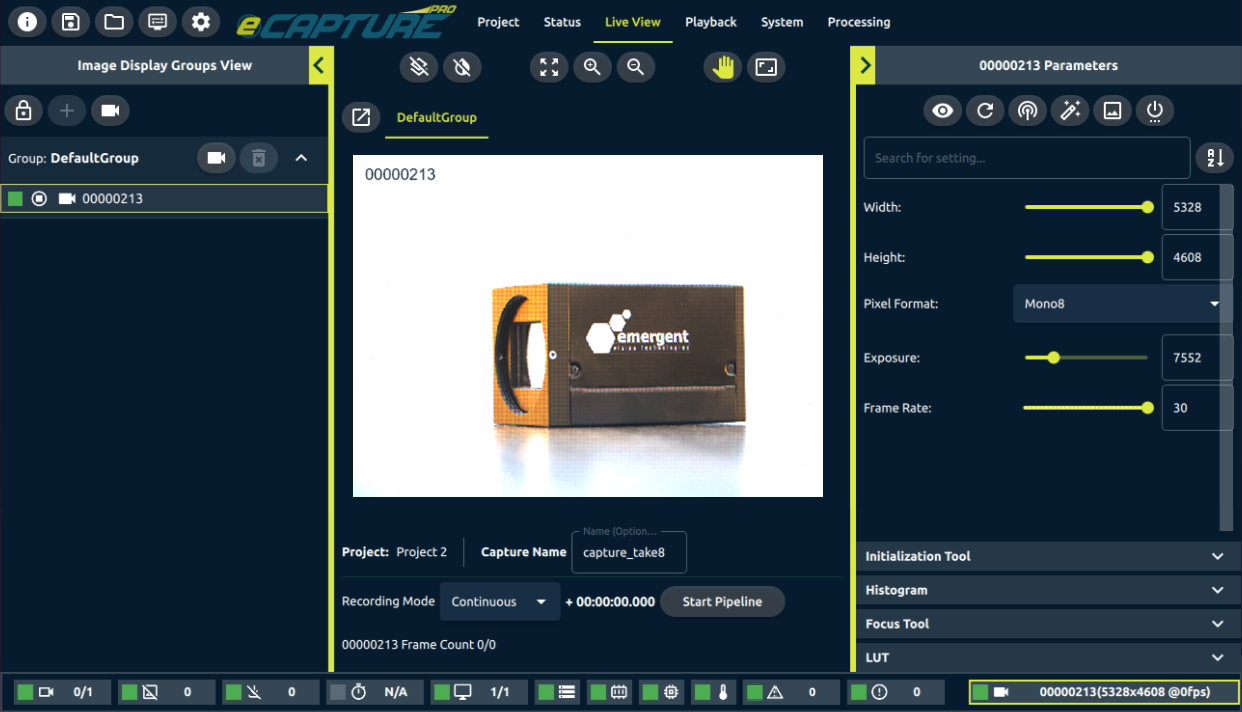Click the layers-off icon above the viewer
Viewport: 1242px width, 712px height.
pos(419,67)
